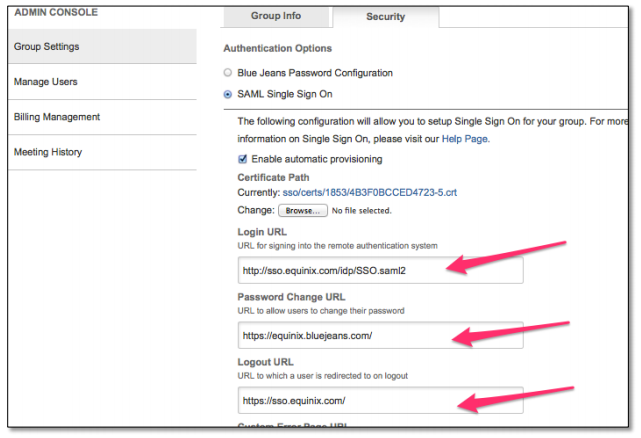Open Group Settings in the sidebar
641x438 pixels.
click(x=47, y=46)
